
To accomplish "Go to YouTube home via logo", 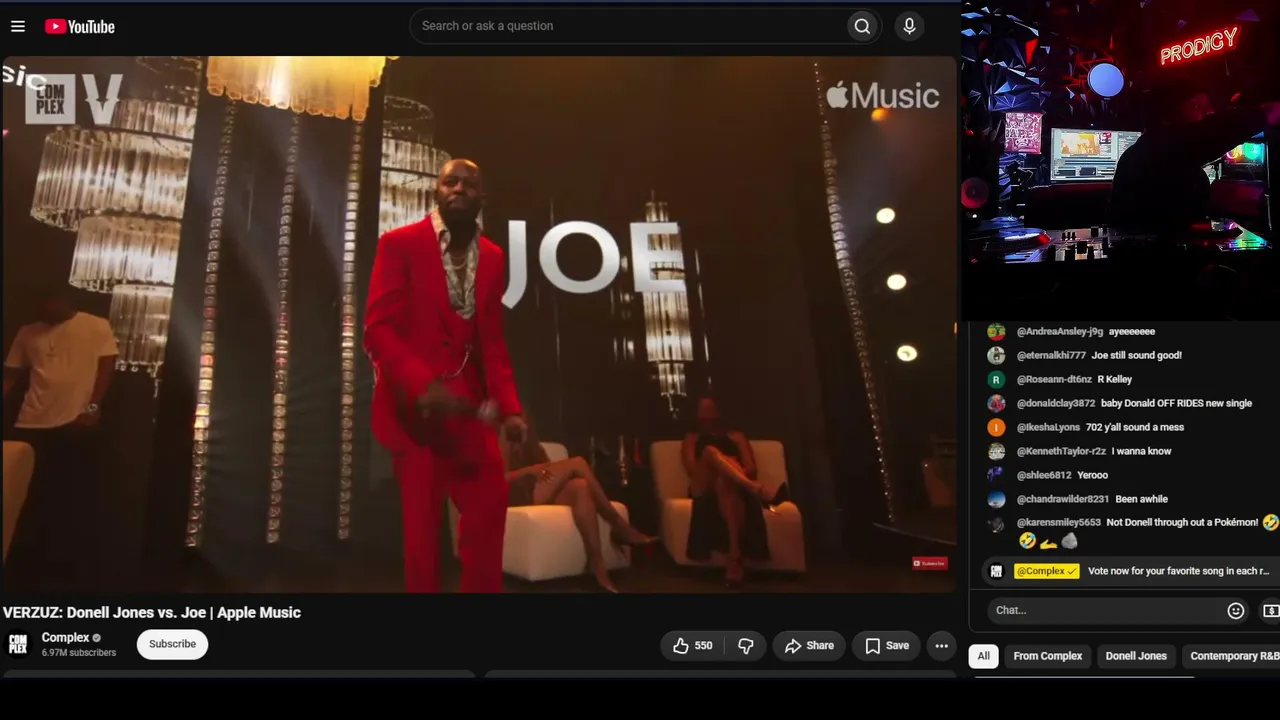I will 80,27.
